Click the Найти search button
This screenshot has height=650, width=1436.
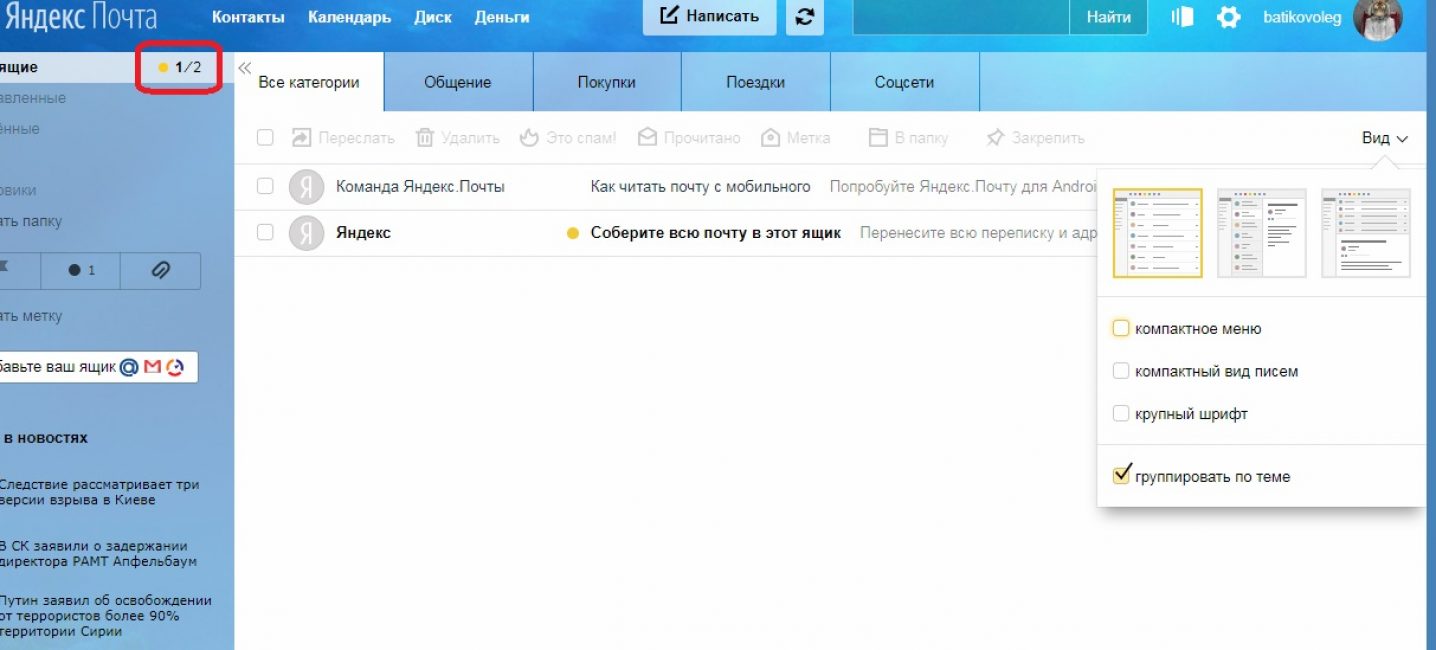pyautogui.click(x=1108, y=17)
